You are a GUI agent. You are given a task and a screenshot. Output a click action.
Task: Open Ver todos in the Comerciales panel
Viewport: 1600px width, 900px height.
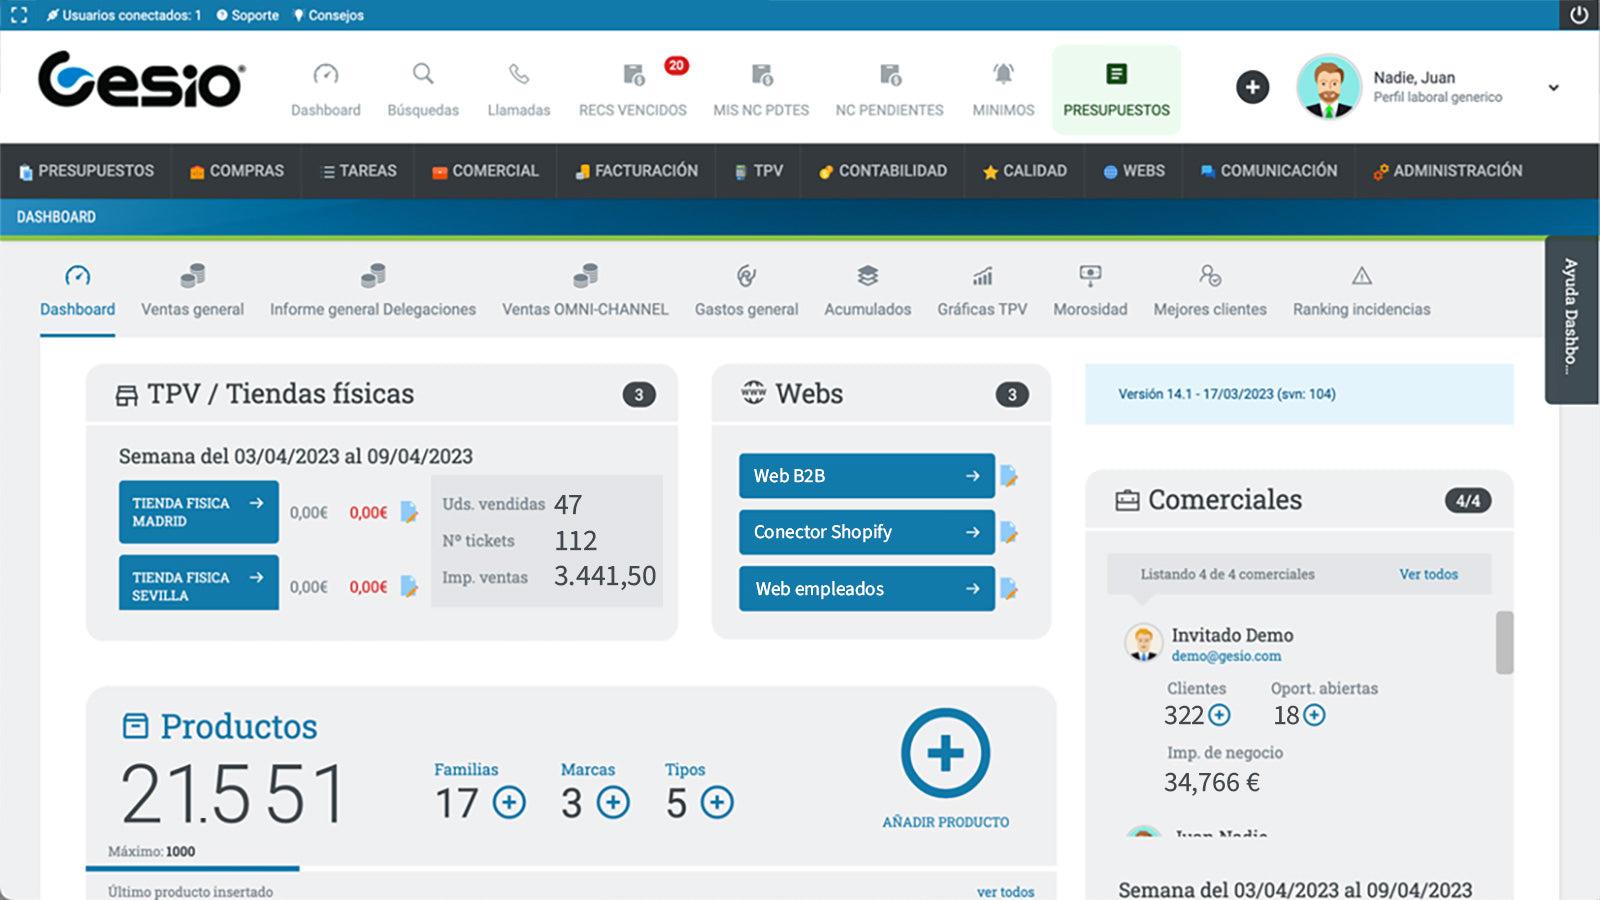[x=1429, y=574]
